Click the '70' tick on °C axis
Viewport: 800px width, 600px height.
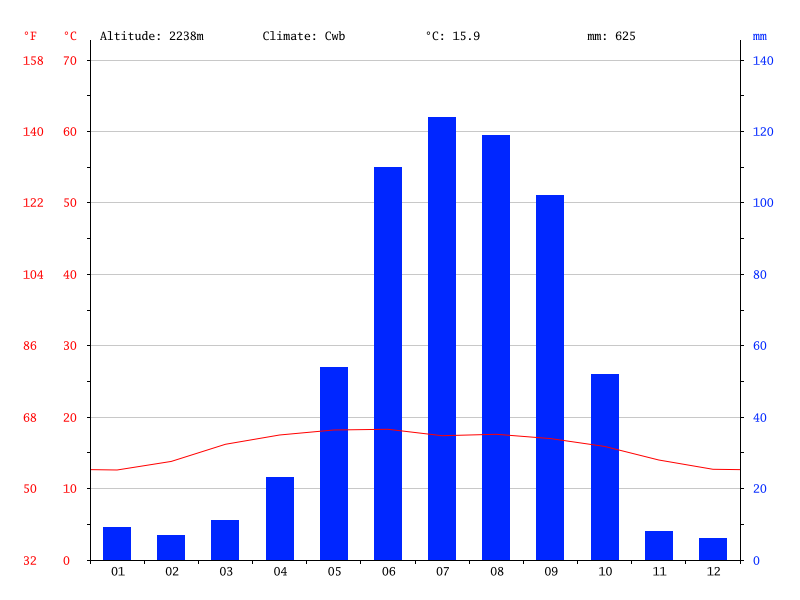pyautogui.click(x=70, y=60)
